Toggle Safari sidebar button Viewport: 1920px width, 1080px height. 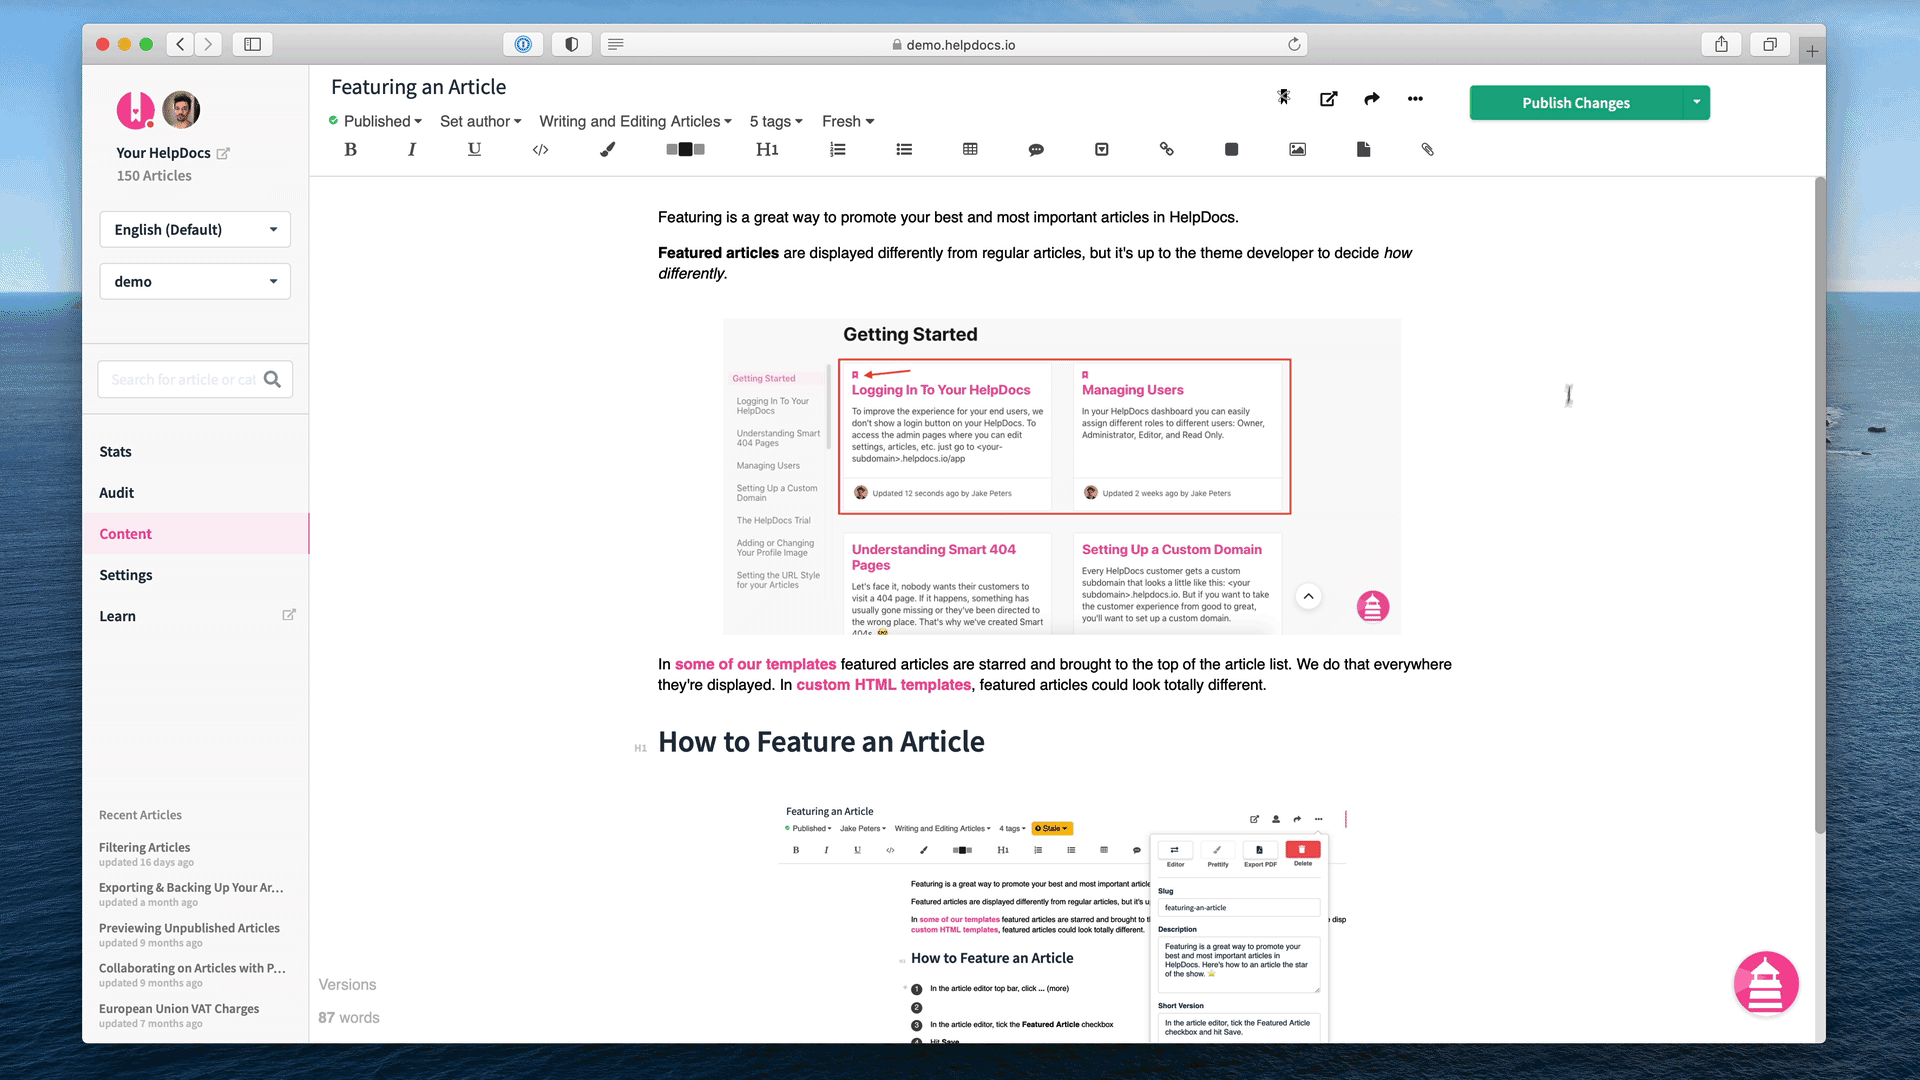252,44
